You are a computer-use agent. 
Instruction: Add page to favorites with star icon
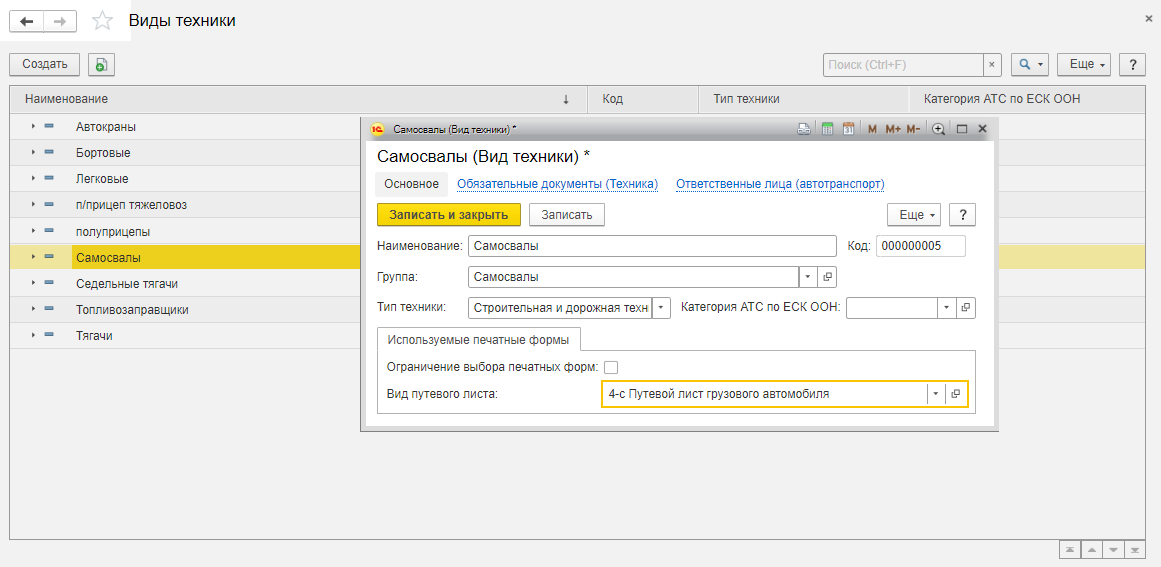coord(102,21)
